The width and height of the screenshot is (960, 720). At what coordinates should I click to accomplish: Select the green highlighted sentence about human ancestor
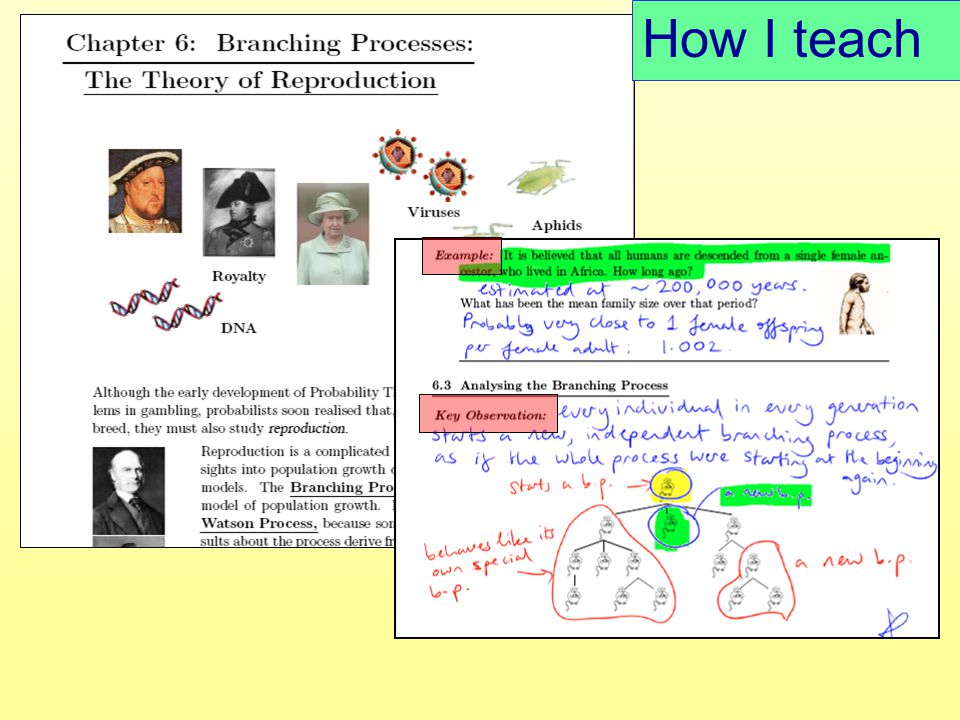(673, 263)
